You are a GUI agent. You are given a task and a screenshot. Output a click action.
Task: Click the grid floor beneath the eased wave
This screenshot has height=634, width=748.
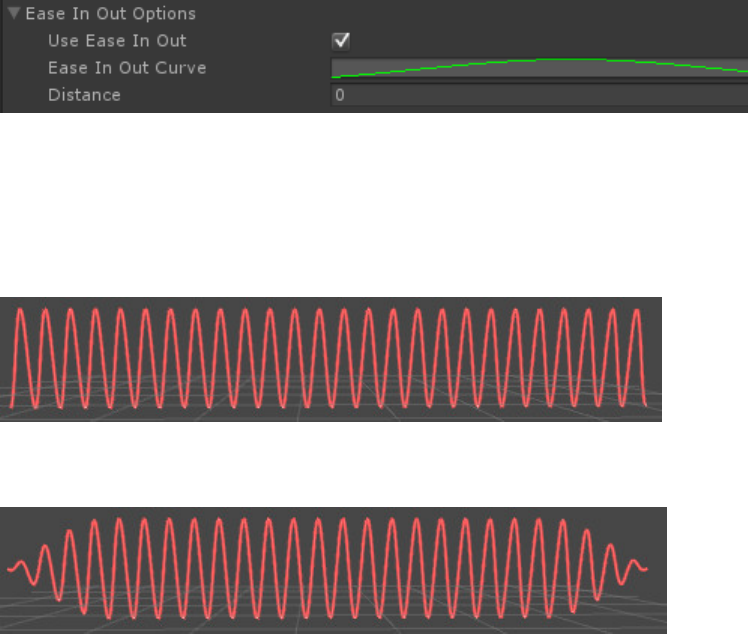[x=333, y=626]
